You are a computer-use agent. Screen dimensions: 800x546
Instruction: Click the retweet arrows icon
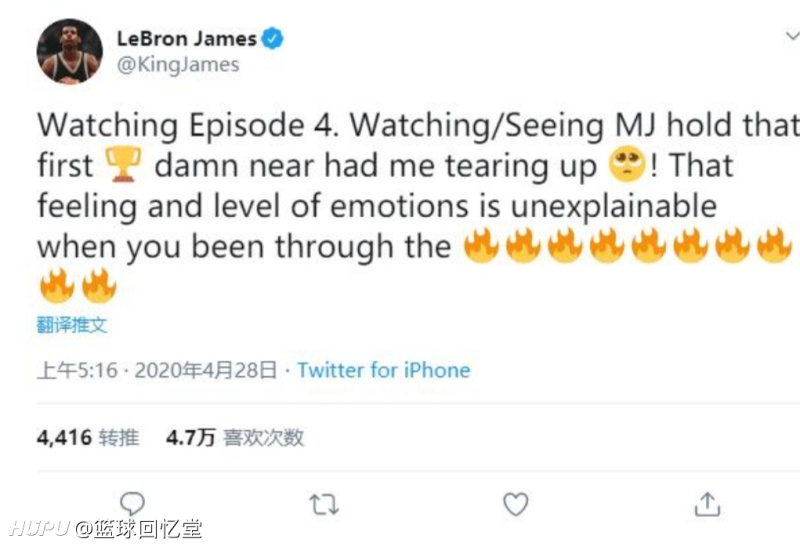[x=324, y=504]
